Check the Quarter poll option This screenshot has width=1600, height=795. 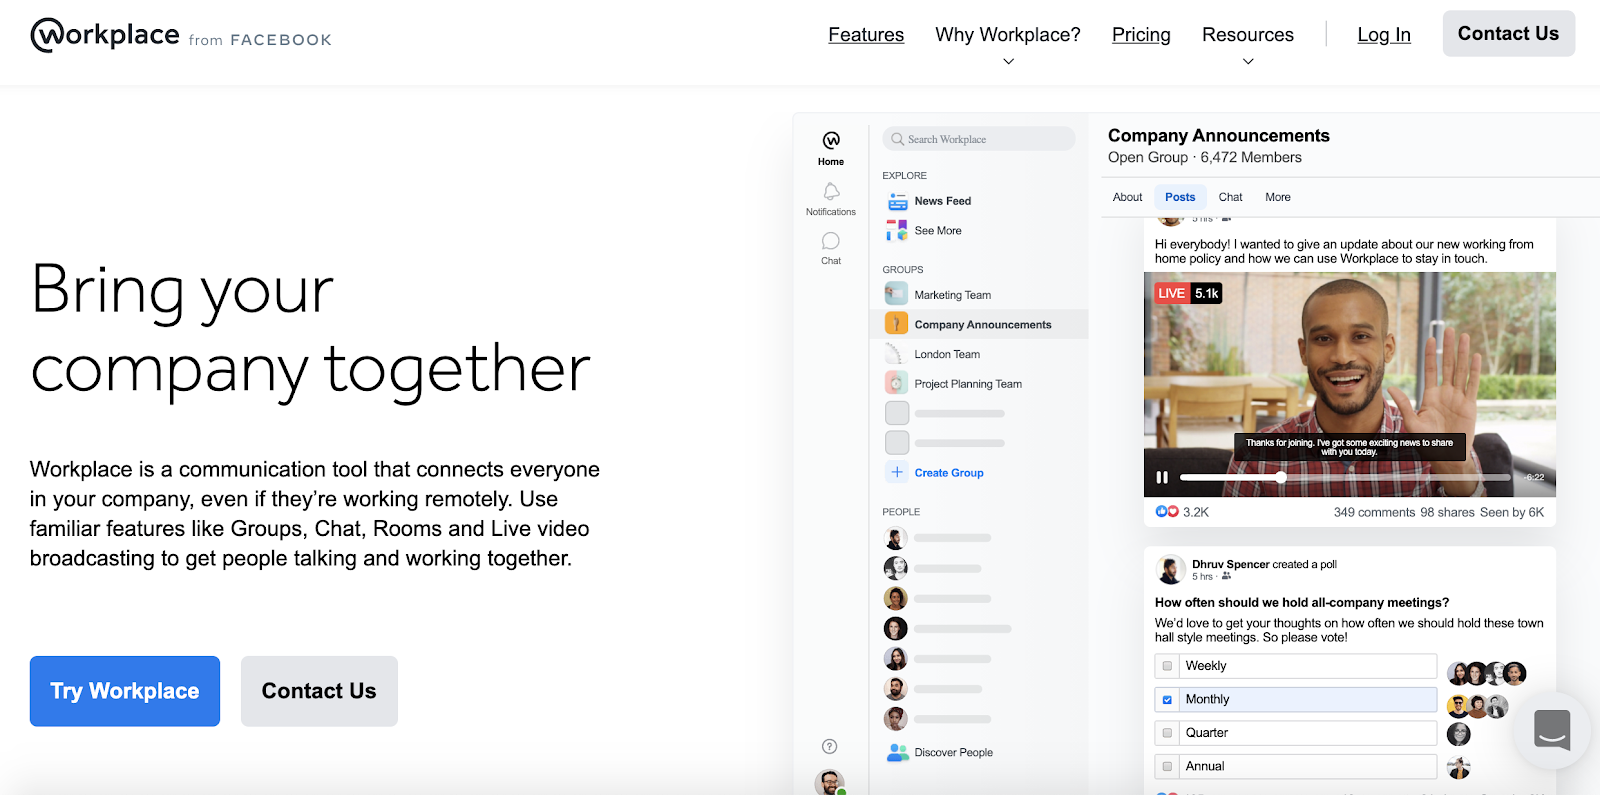tap(1167, 733)
